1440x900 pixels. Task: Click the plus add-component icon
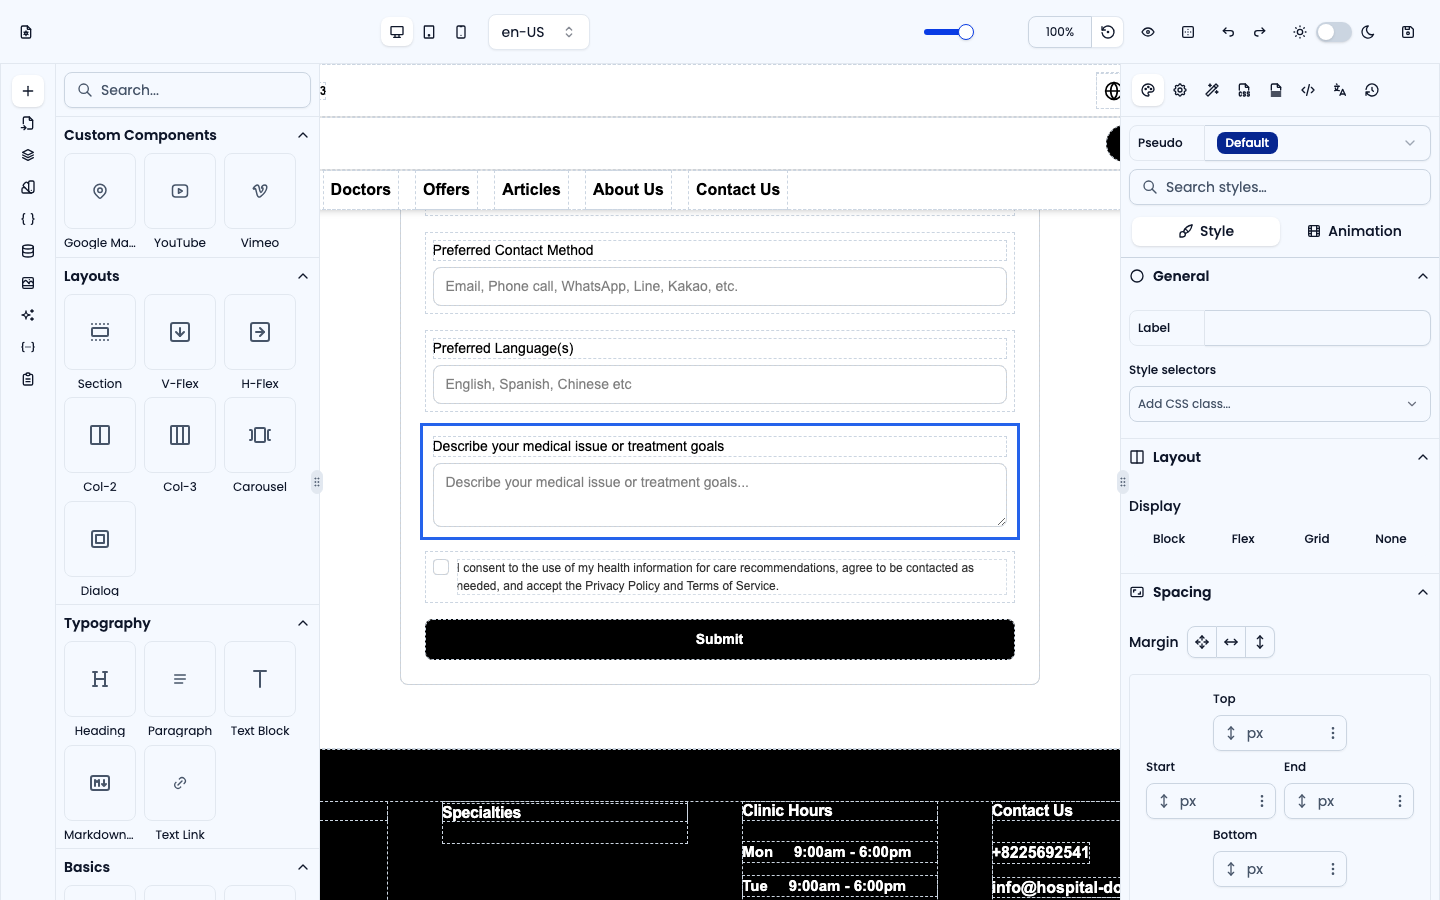(28, 91)
